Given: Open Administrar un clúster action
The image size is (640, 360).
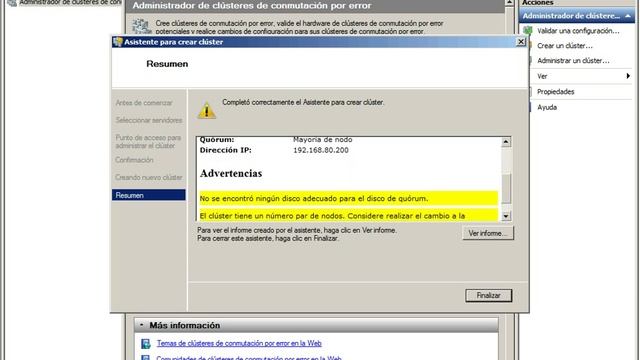Looking at the screenshot, I should point(573,61).
